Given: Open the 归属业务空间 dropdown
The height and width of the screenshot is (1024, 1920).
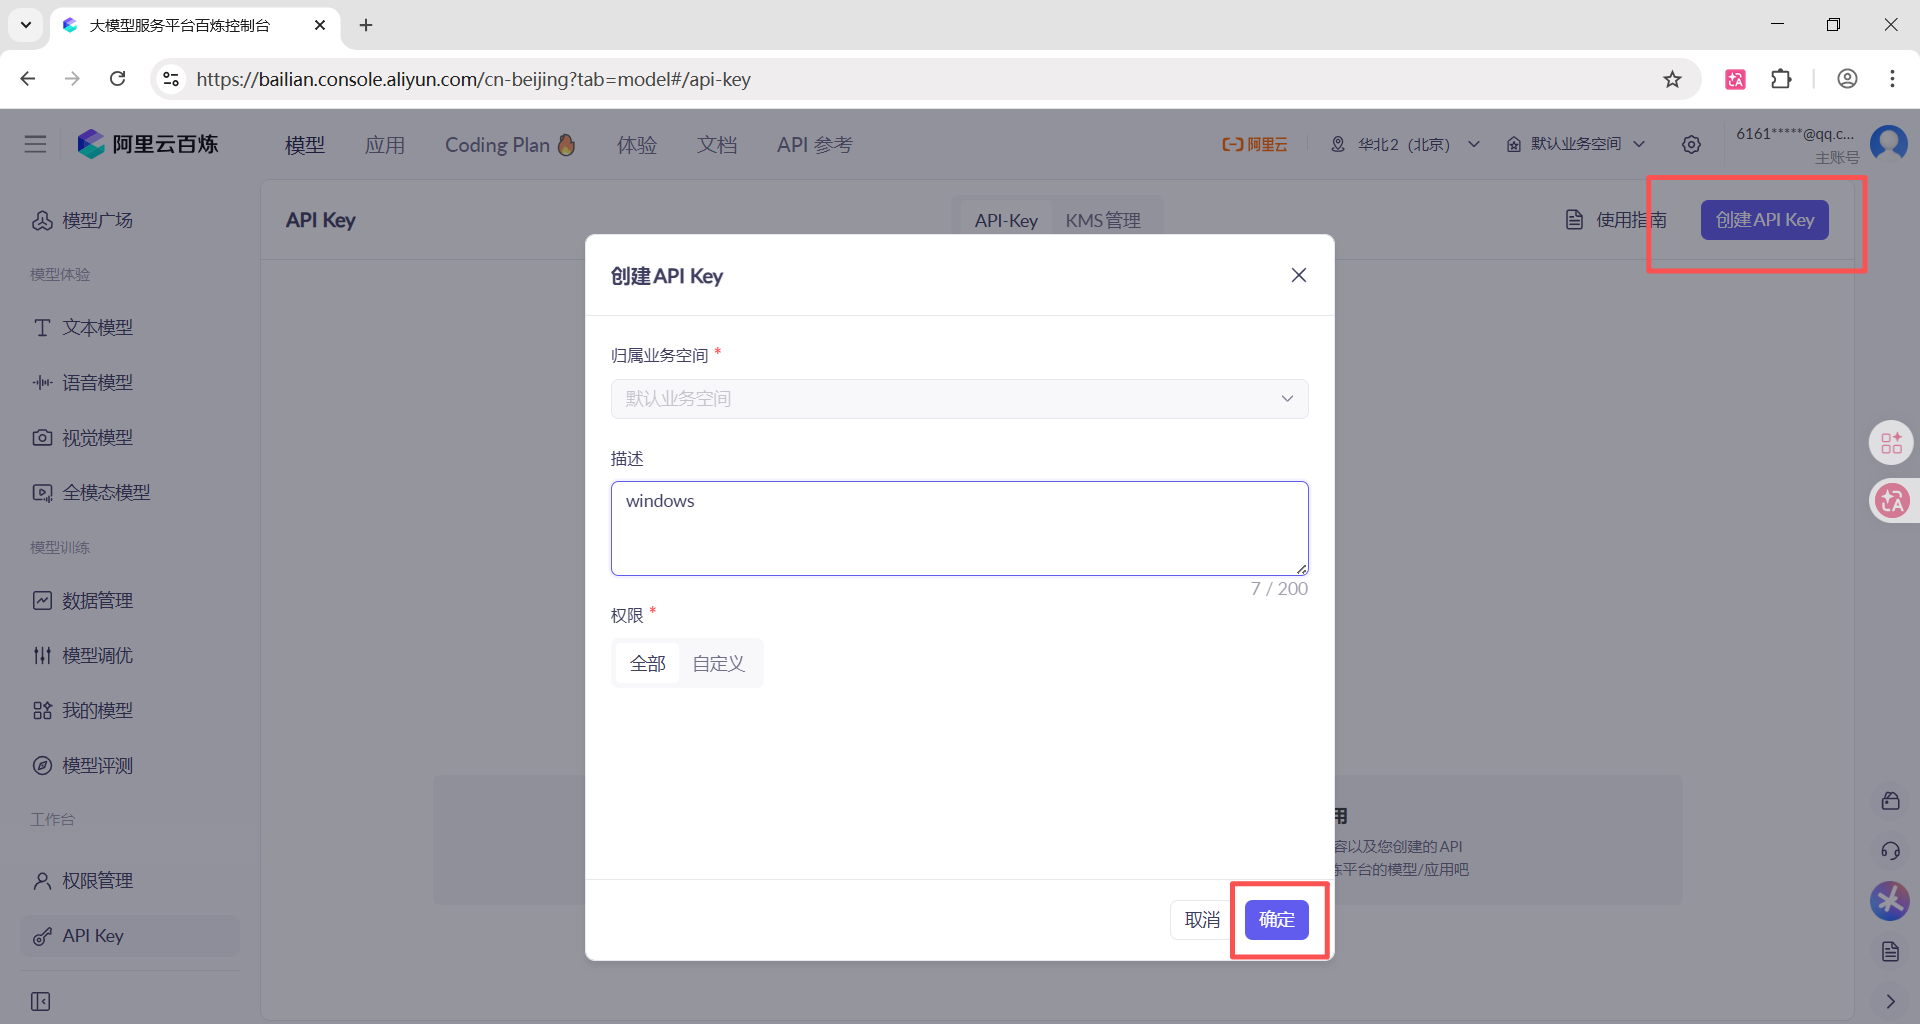Looking at the screenshot, I should [x=959, y=399].
